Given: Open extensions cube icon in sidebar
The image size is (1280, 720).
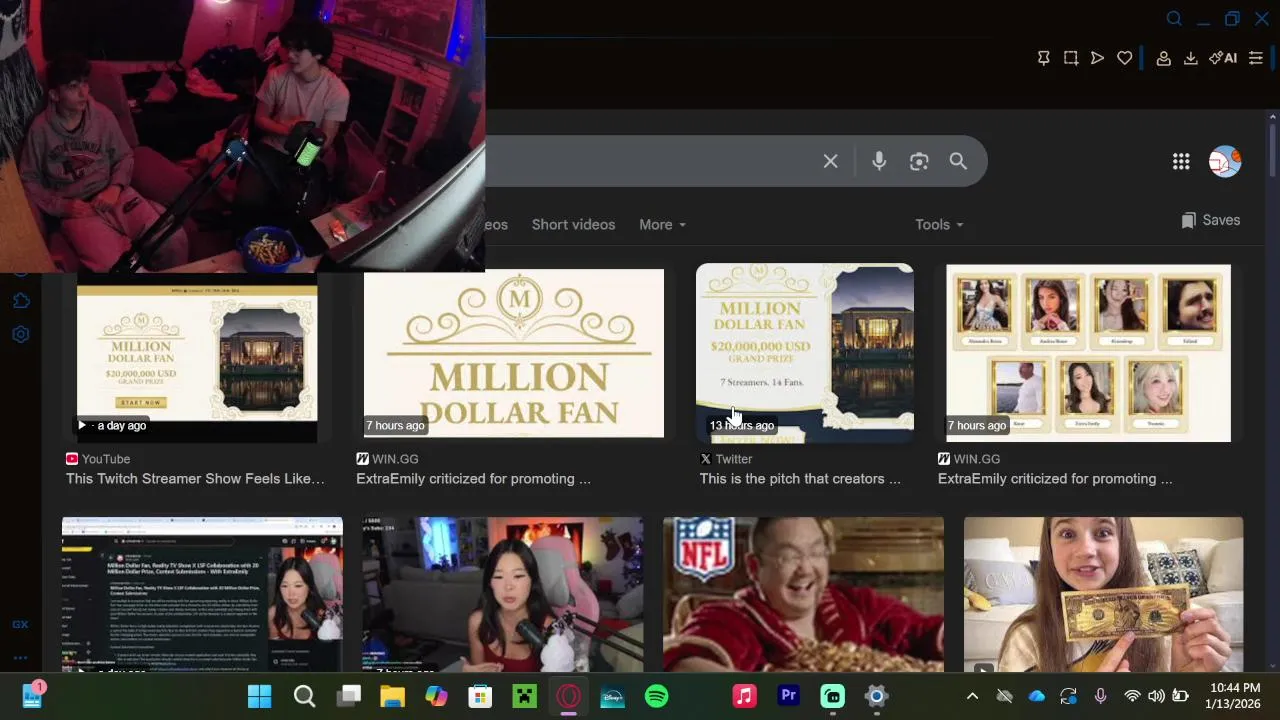Looking at the screenshot, I should [x=20, y=300].
